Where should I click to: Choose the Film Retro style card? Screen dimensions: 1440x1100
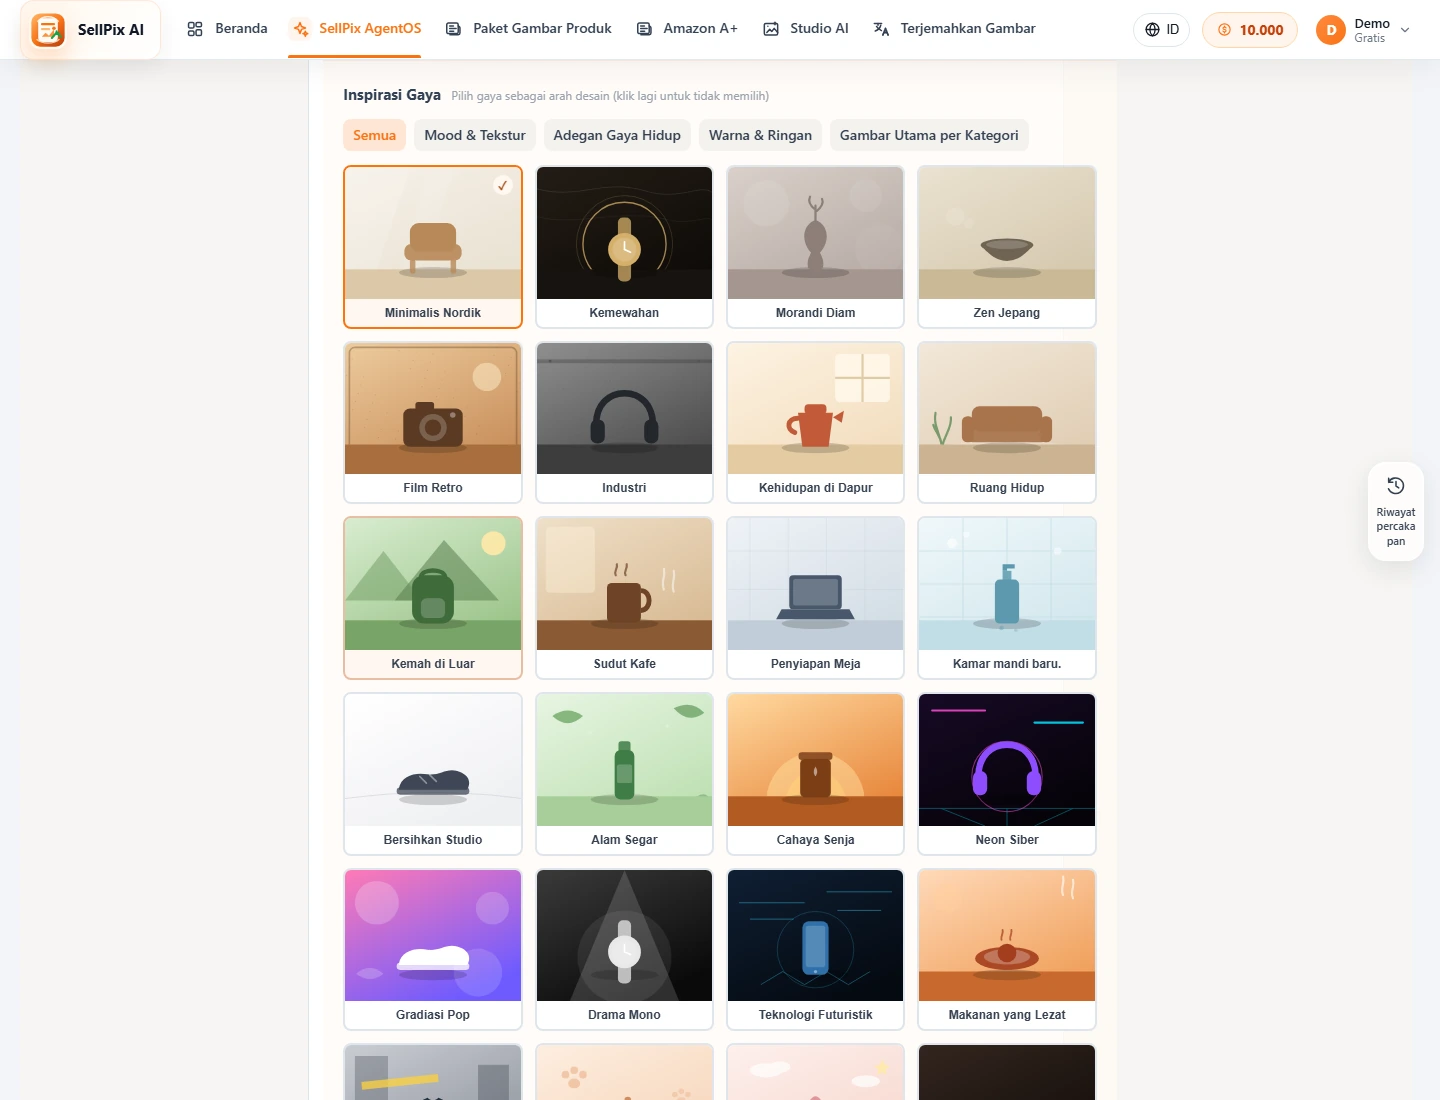pyautogui.click(x=433, y=422)
